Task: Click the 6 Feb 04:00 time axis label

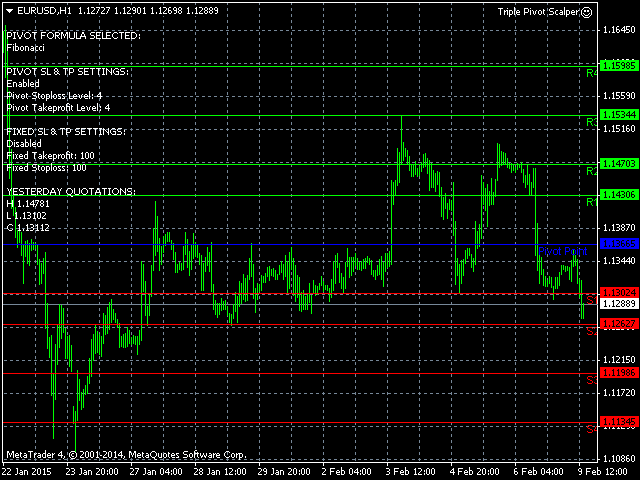Action: tap(538, 472)
